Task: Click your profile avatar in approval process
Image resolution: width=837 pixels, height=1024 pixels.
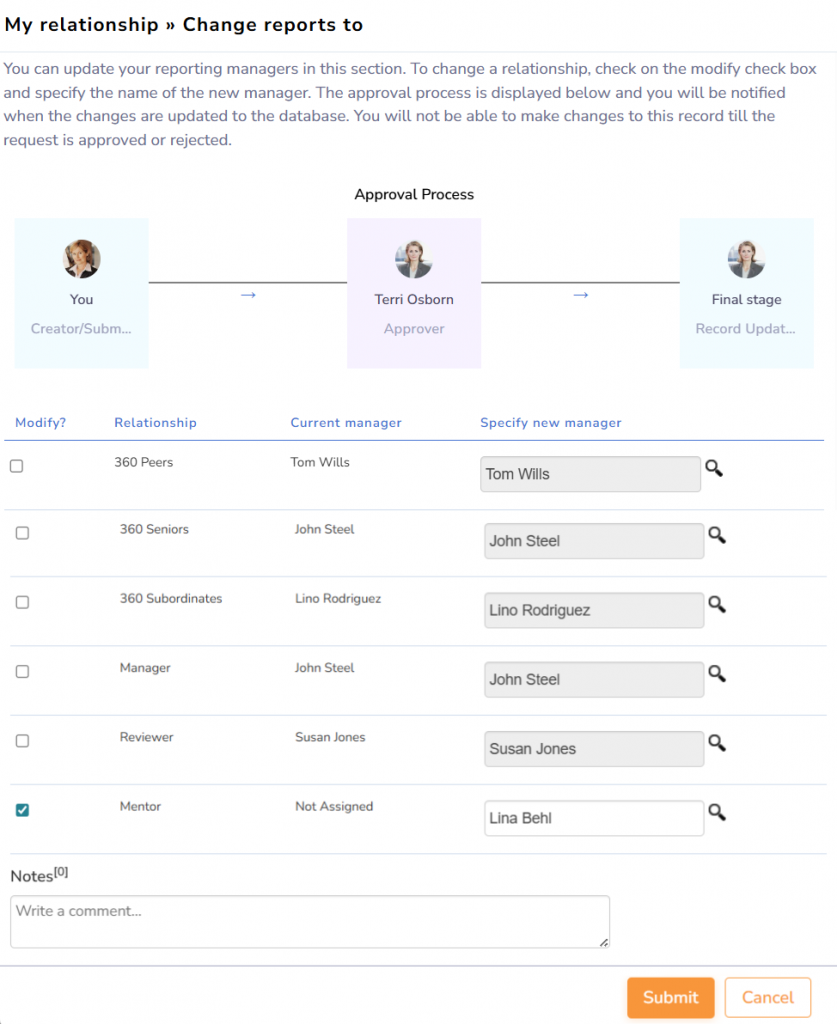Action: tap(82, 259)
